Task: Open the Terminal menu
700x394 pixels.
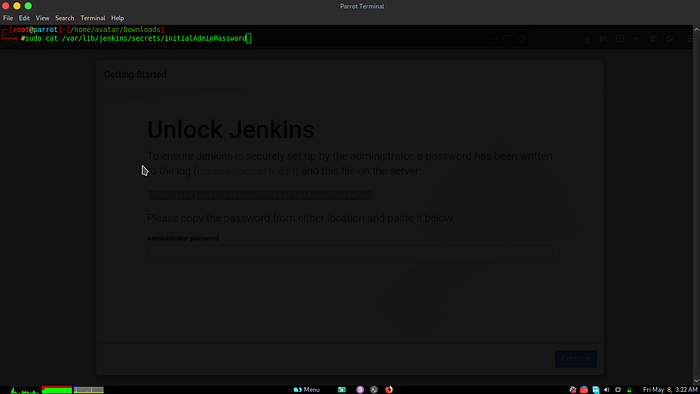Action: click(93, 18)
